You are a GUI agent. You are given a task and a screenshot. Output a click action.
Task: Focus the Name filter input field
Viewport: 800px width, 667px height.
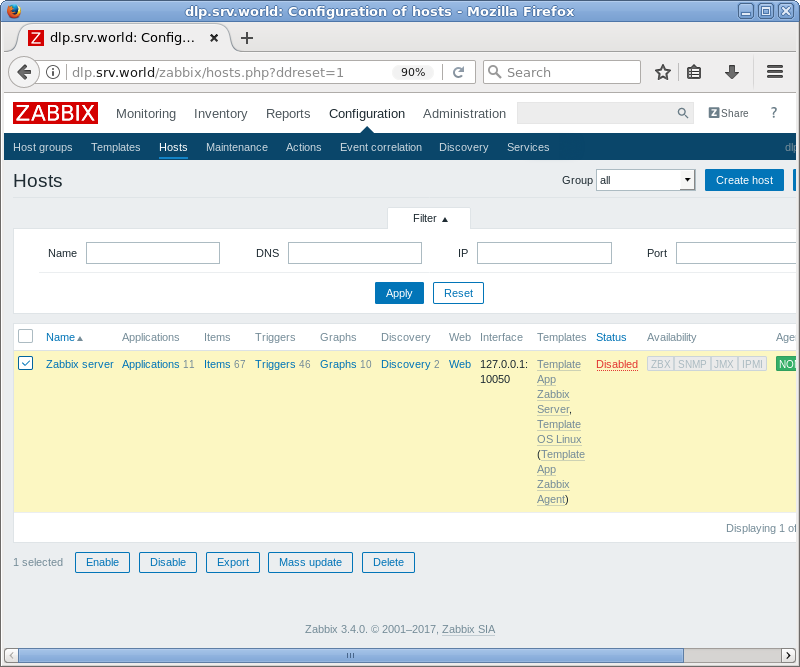(153, 253)
